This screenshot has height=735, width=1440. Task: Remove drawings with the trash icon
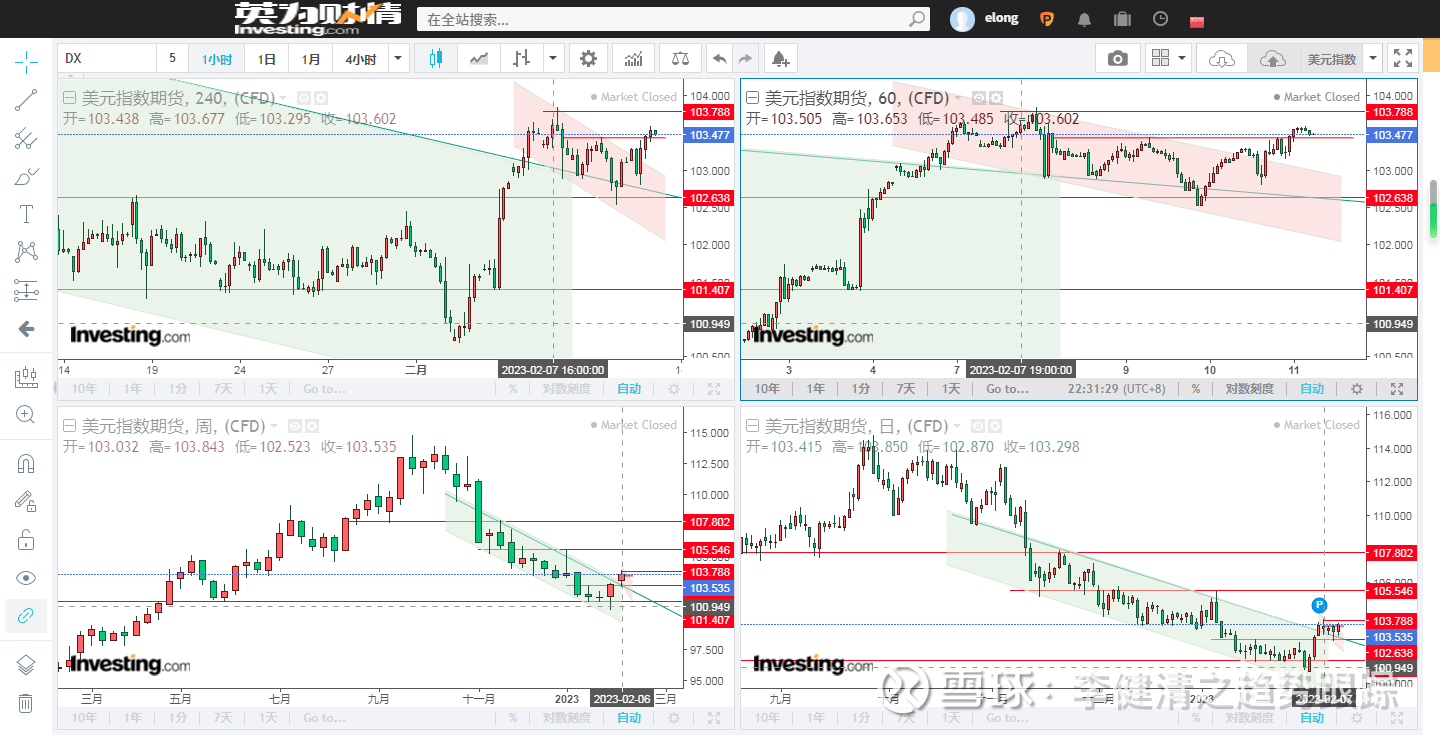pyautogui.click(x=26, y=703)
